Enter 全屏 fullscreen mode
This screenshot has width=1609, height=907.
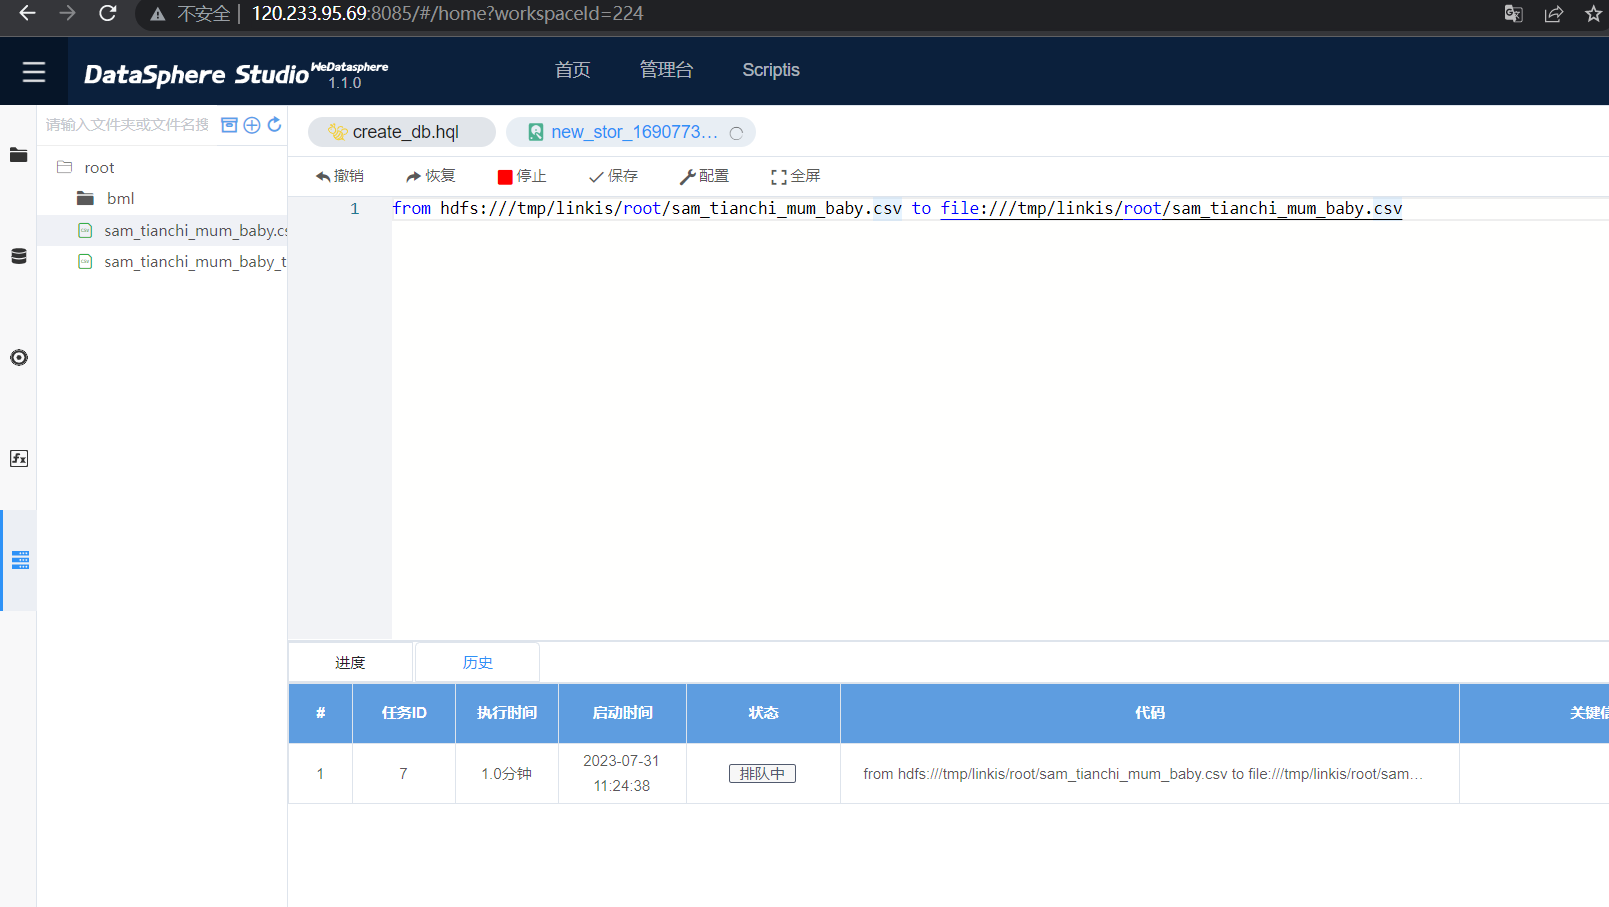(x=796, y=176)
